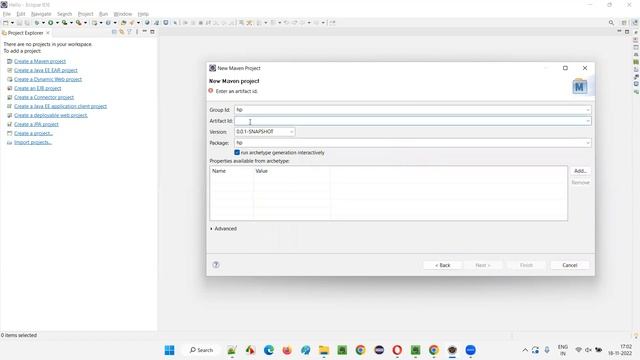
Task: Click the Collapse All icon in Project Explorer
Action: 114,32
